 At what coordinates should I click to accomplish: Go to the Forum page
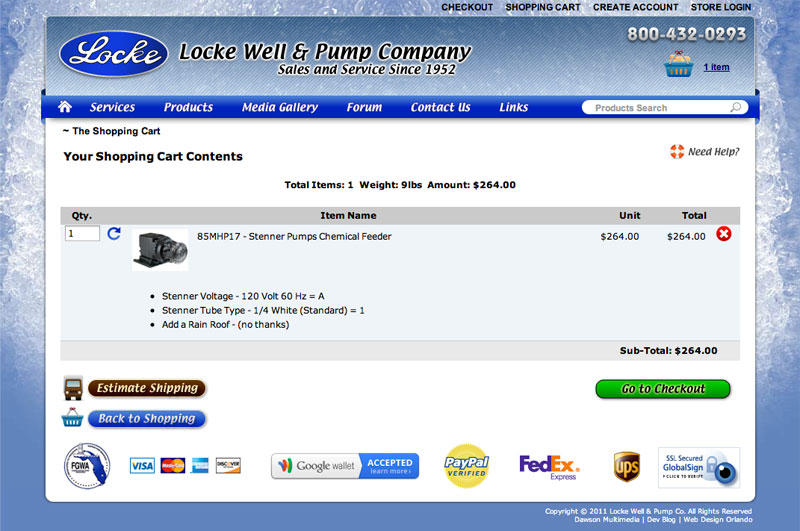point(364,107)
